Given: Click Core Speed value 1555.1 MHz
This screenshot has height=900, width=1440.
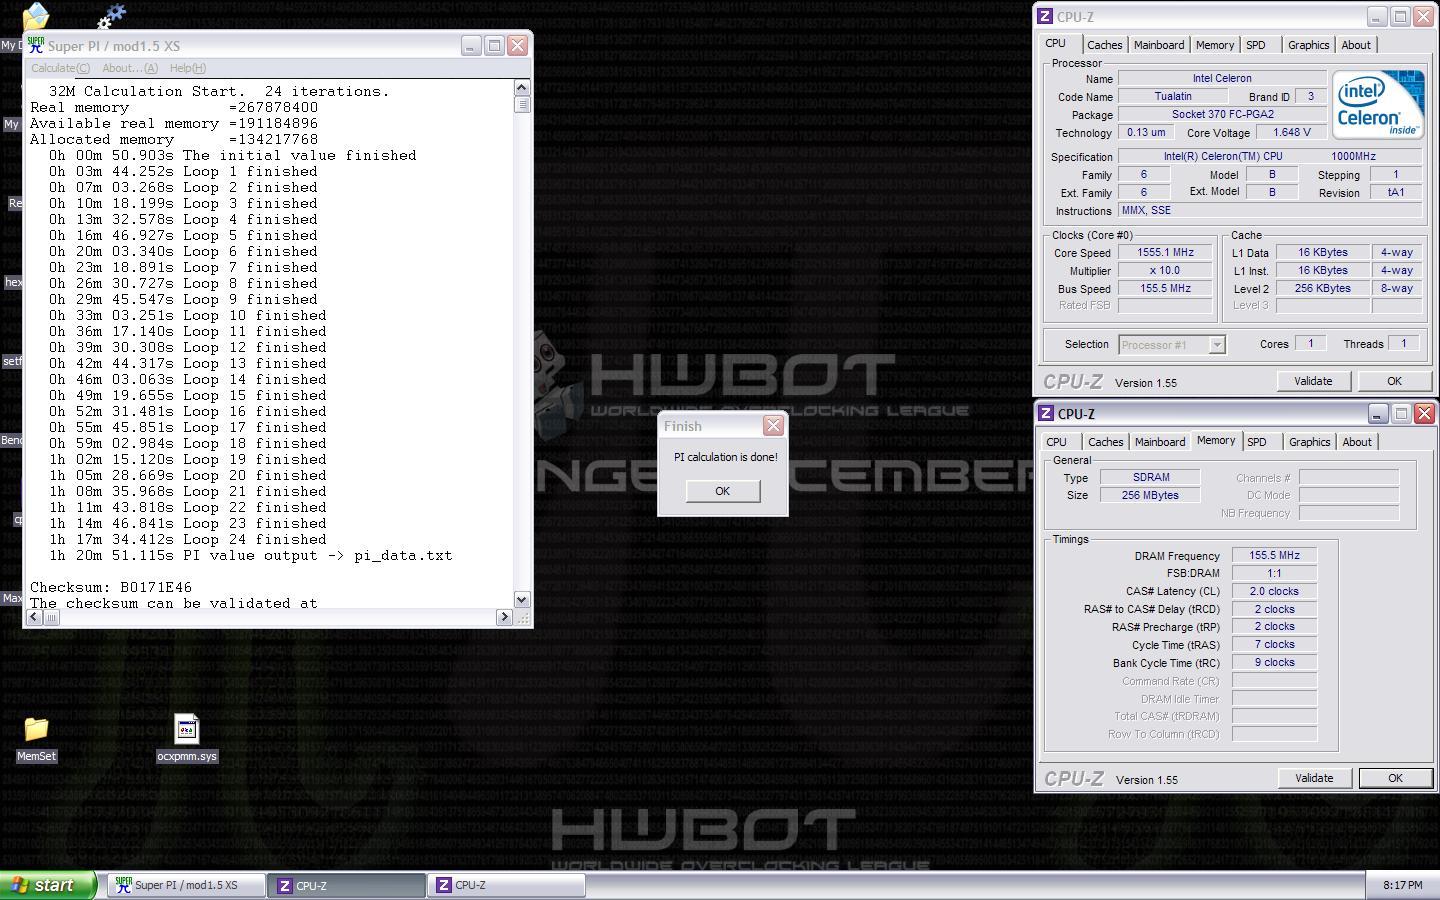Looking at the screenshot, I should click(1165, 253).
